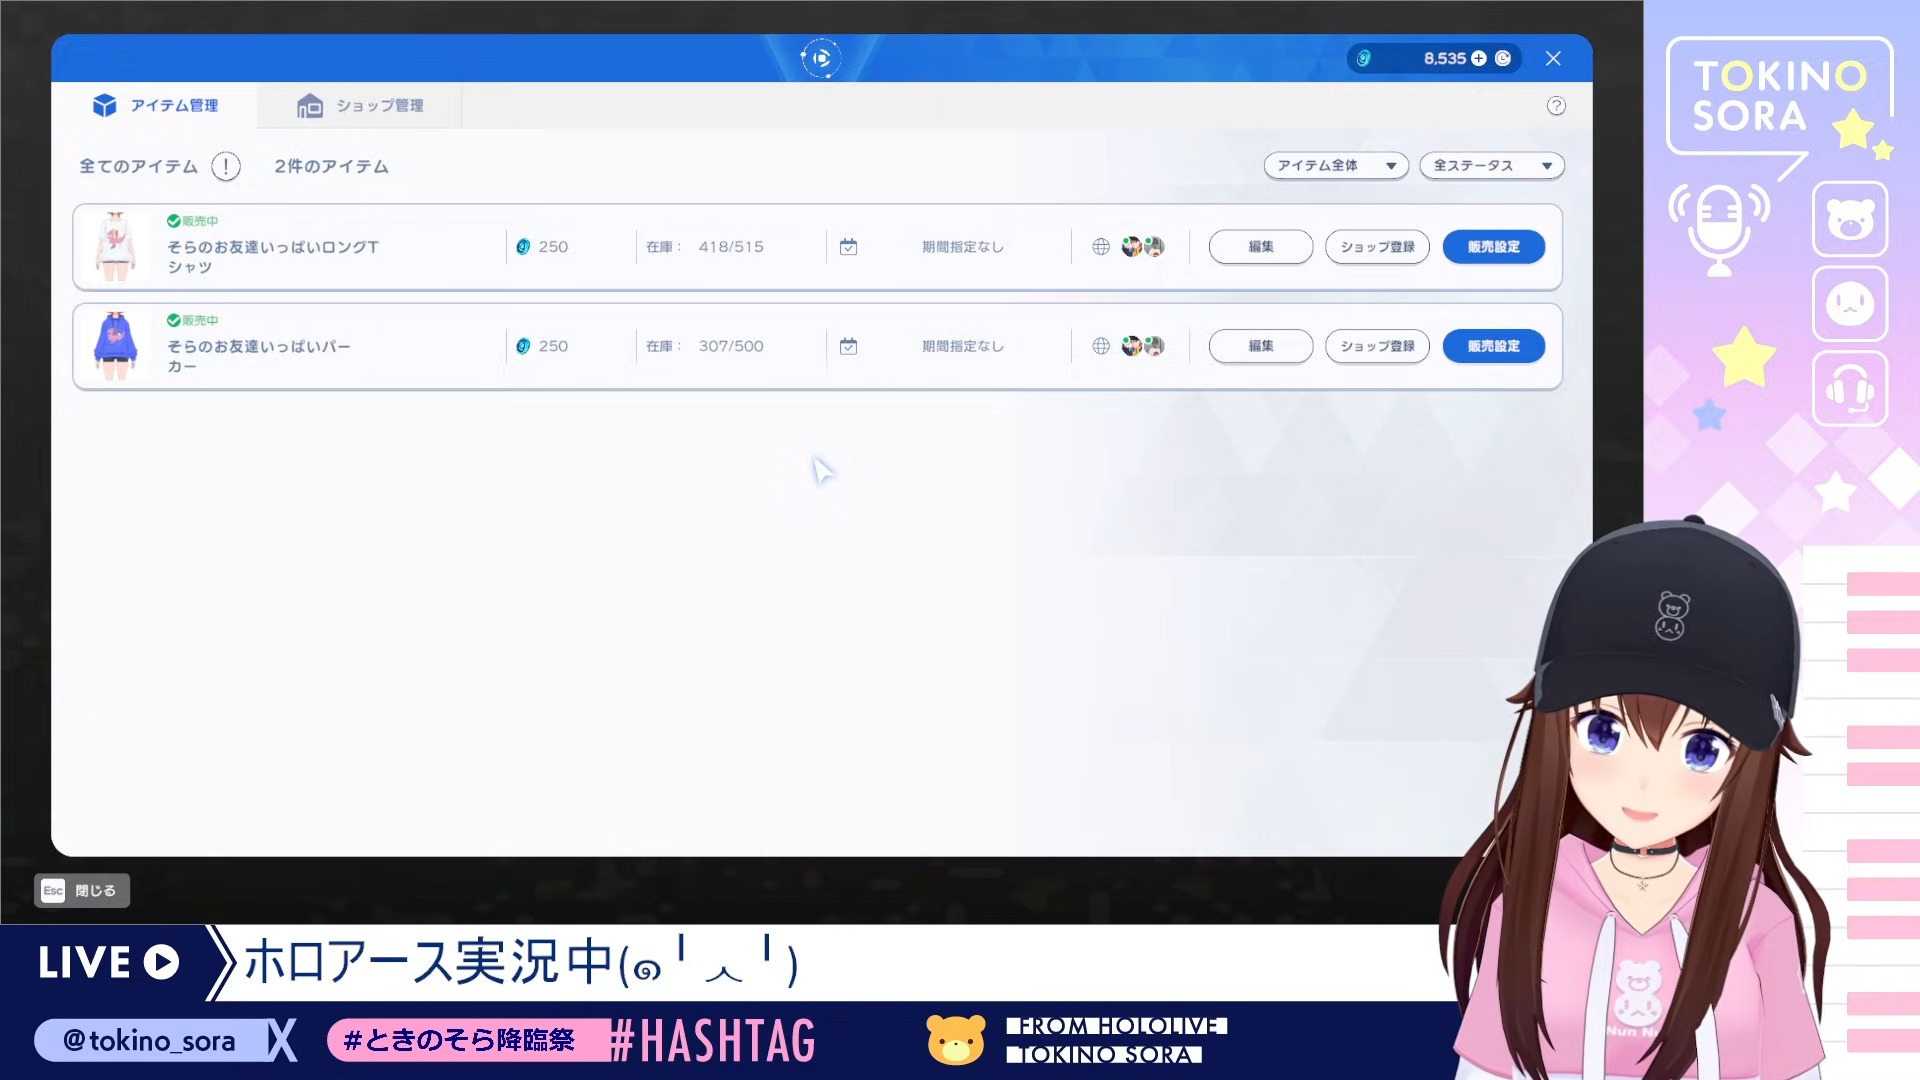Click the calendar icon in ロングTシャツ row

(x=848, y=247)
